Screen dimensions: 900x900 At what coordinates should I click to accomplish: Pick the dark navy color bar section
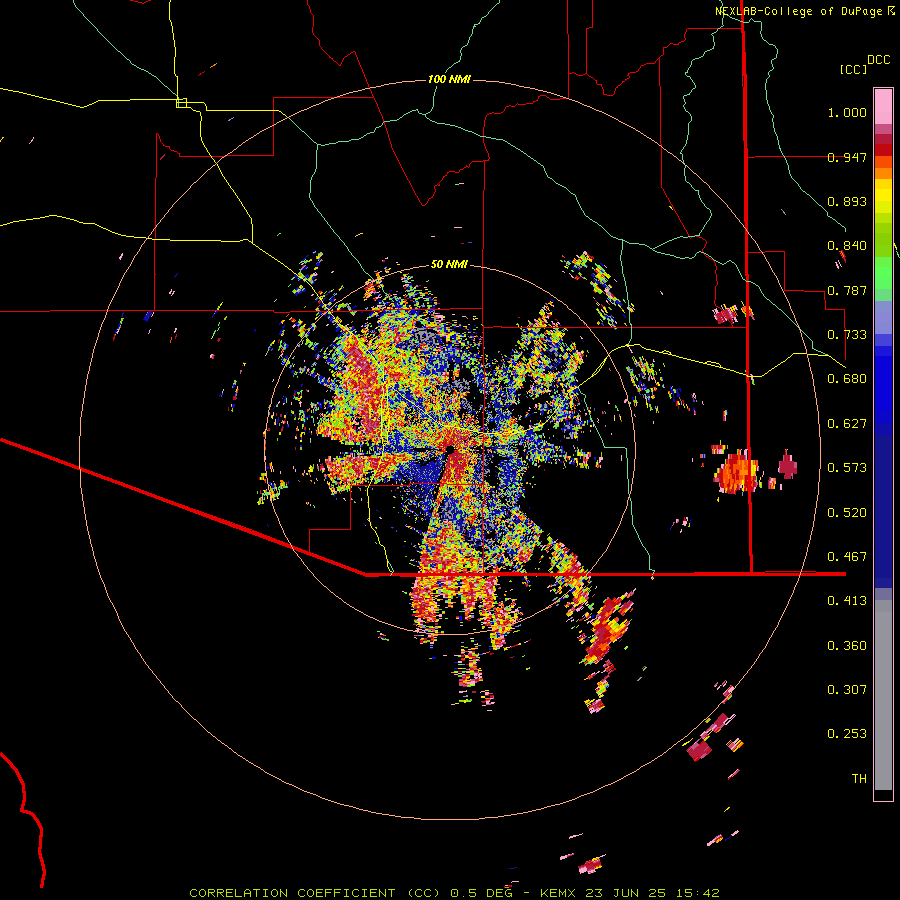tap(883, 505)
